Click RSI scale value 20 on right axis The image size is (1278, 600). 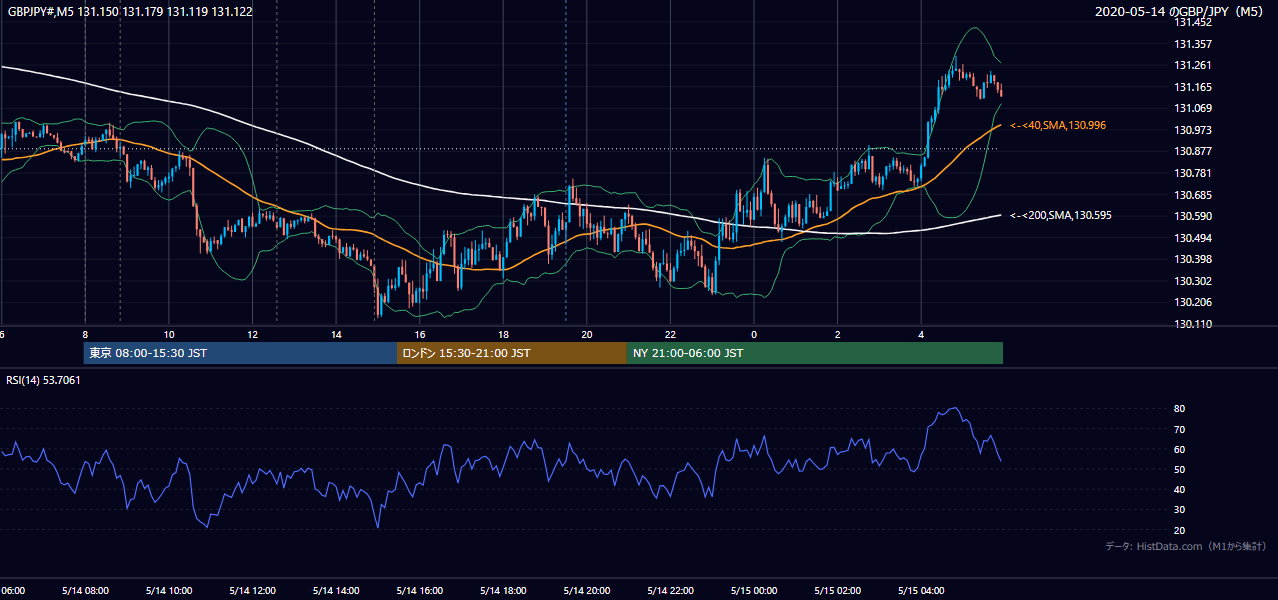click(x=1179, y=530)
